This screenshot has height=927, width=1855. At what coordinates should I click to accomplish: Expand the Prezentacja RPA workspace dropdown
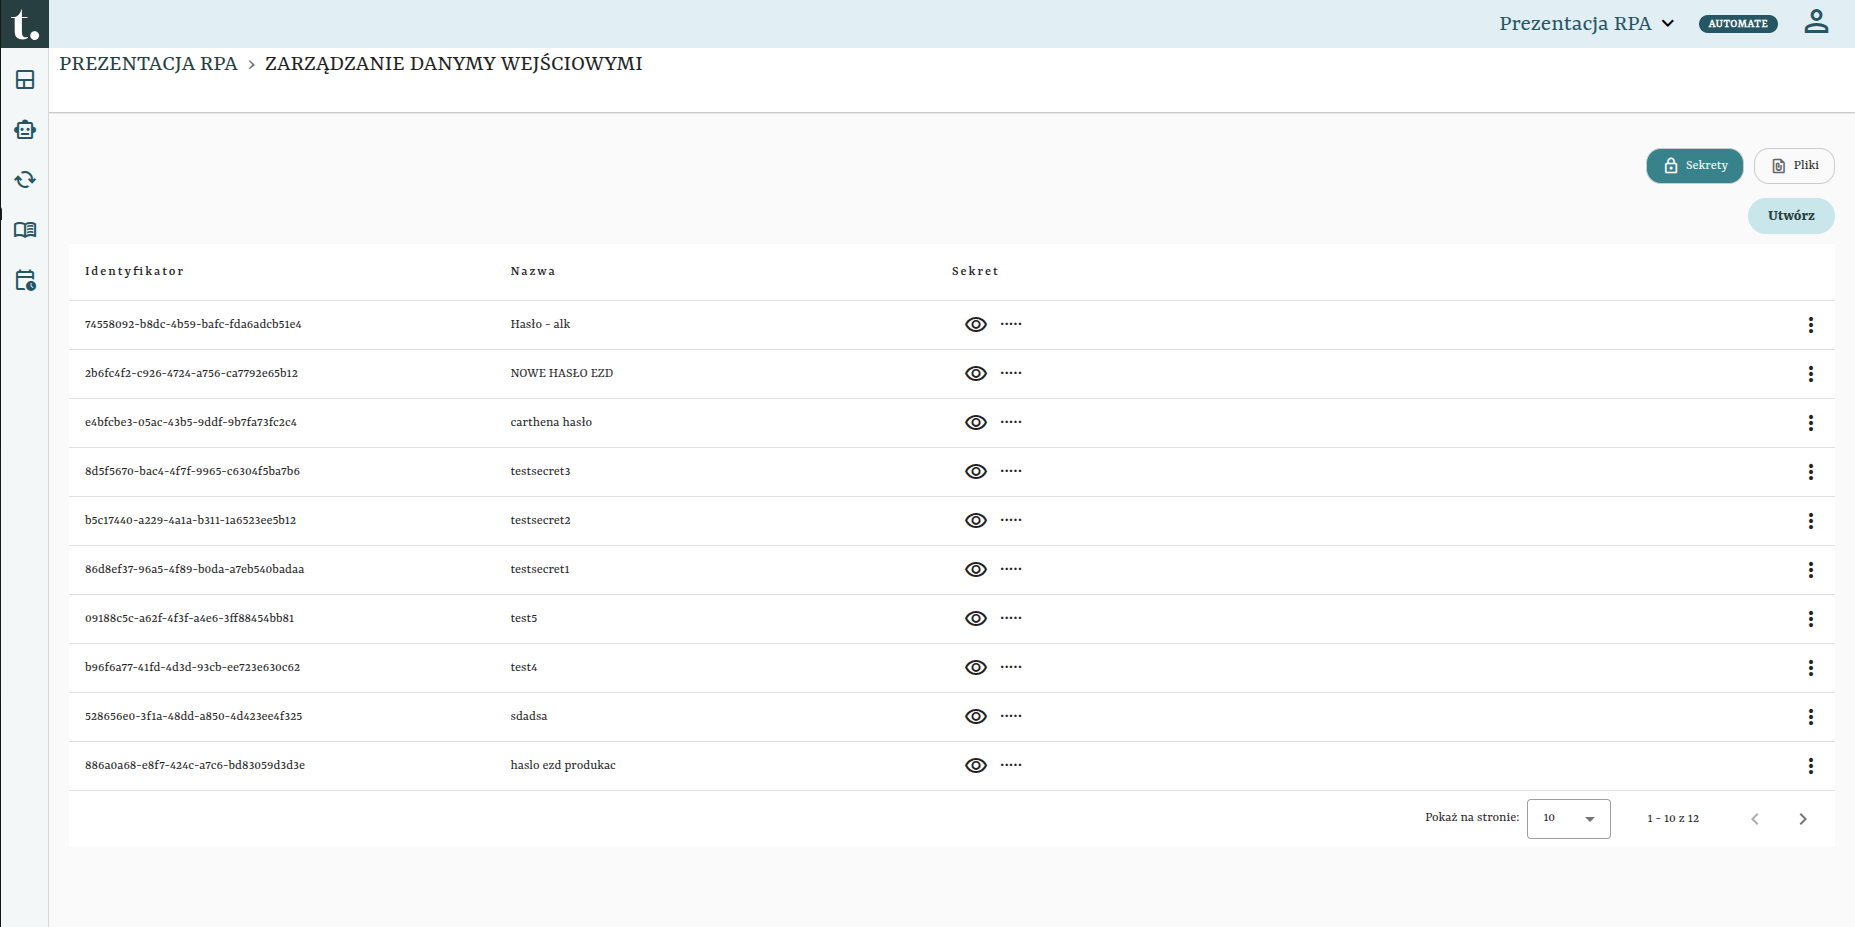(1587, 23)
